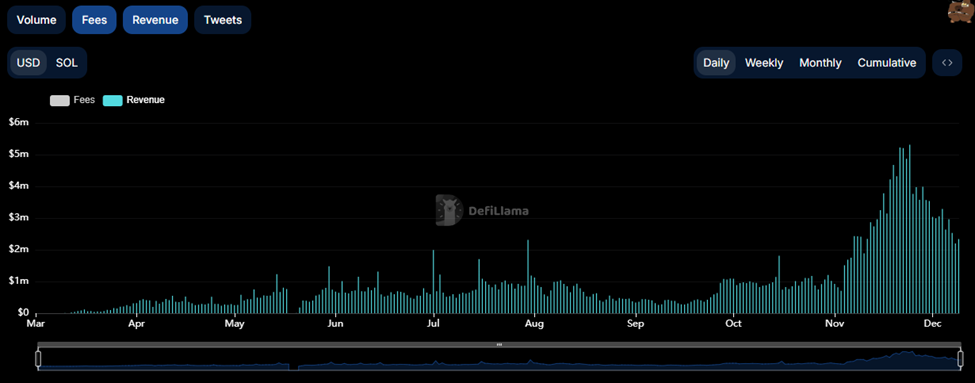This screenshot has width=975, height=383.
Task: Click the range overview mini chart
Action: coord(499,359)
